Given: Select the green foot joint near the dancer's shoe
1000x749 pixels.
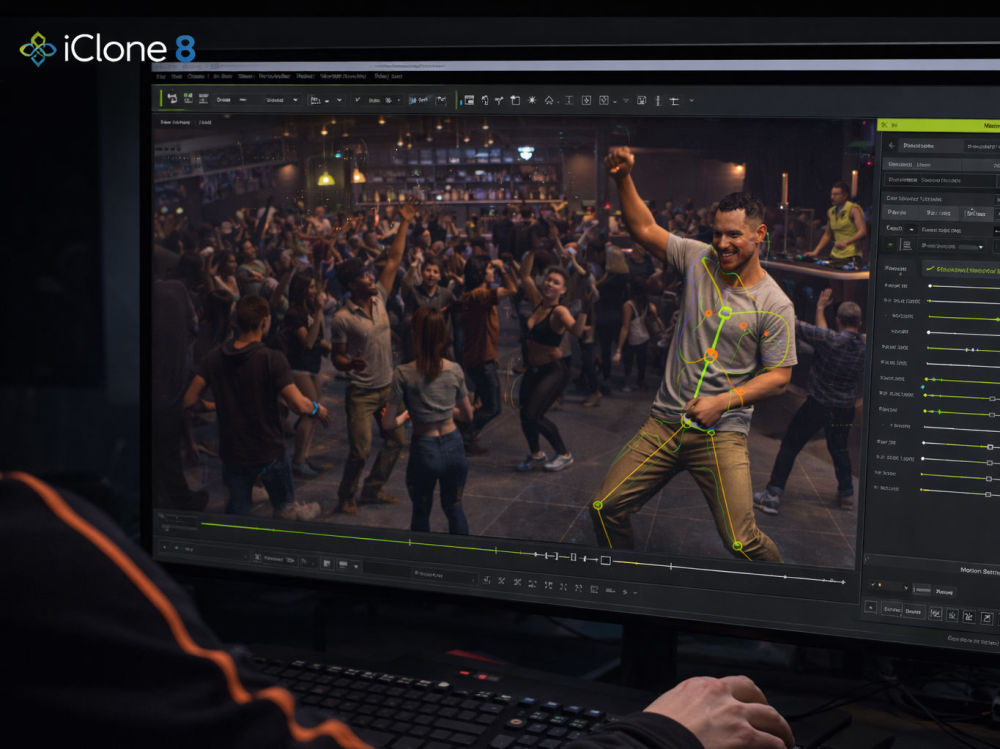Looking at the screenshot, I should tap(737, 546).
